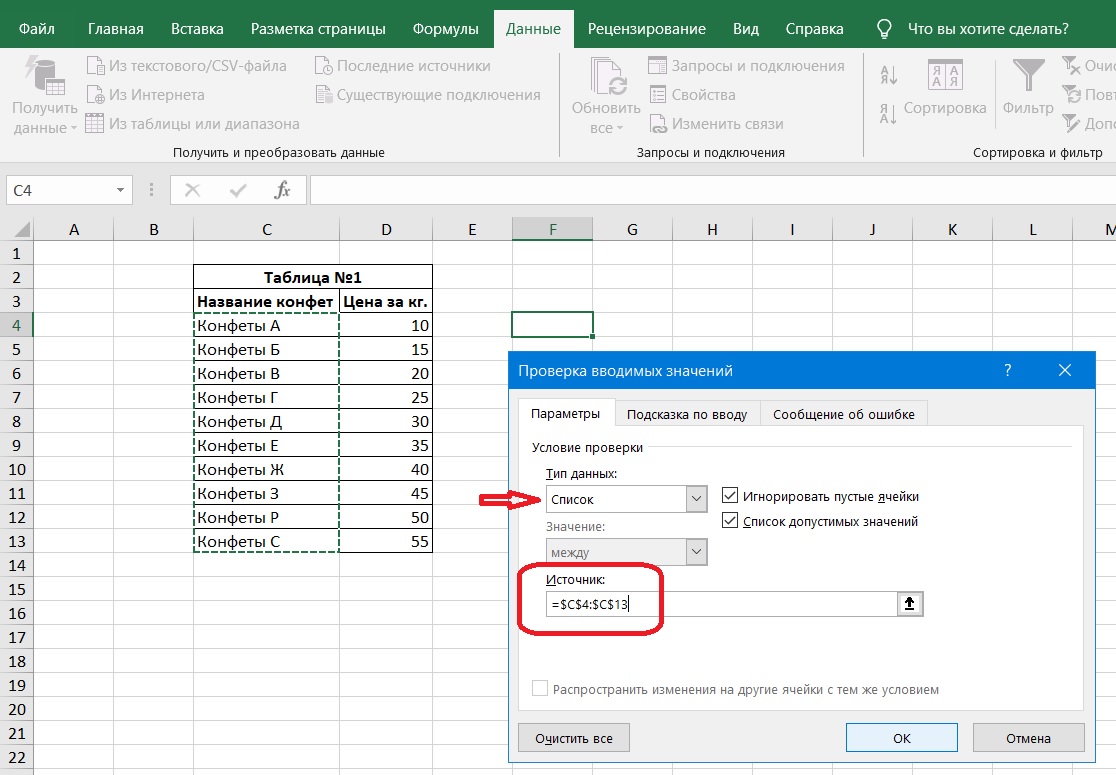Click Обновить все refresh icon

pyautogui.click(x=607, y=75)
